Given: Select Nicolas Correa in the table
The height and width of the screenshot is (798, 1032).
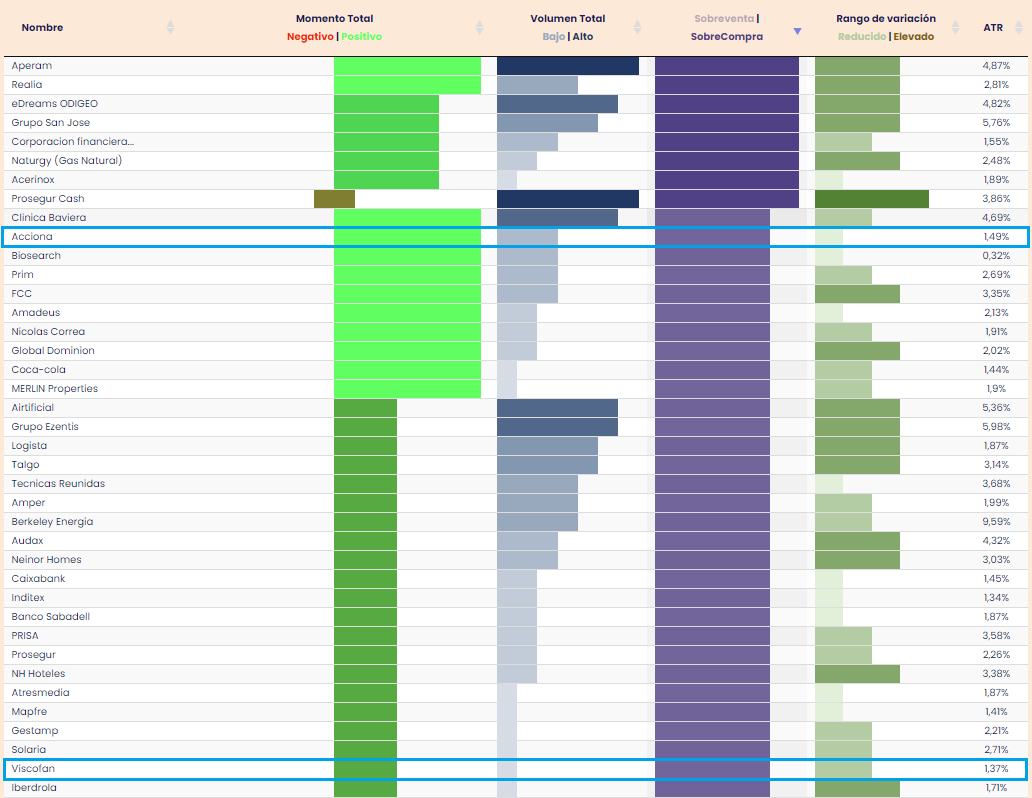Looking at the screenshot, I should 48,332.
